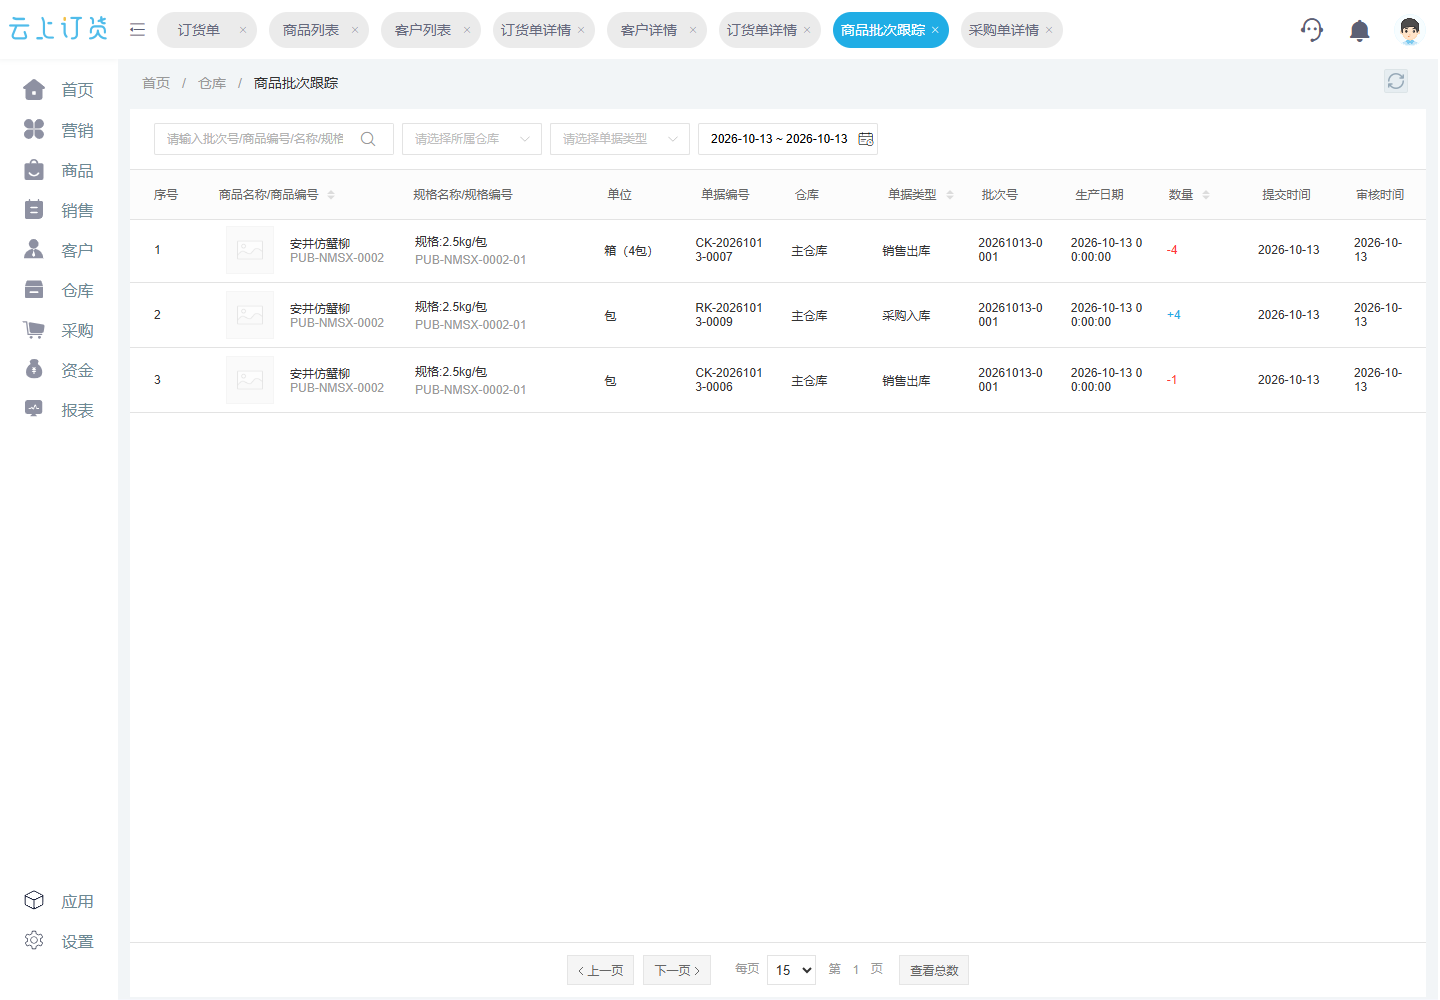
Task: Close the 客户详情 tab
Action: click(x=693, y=30)
